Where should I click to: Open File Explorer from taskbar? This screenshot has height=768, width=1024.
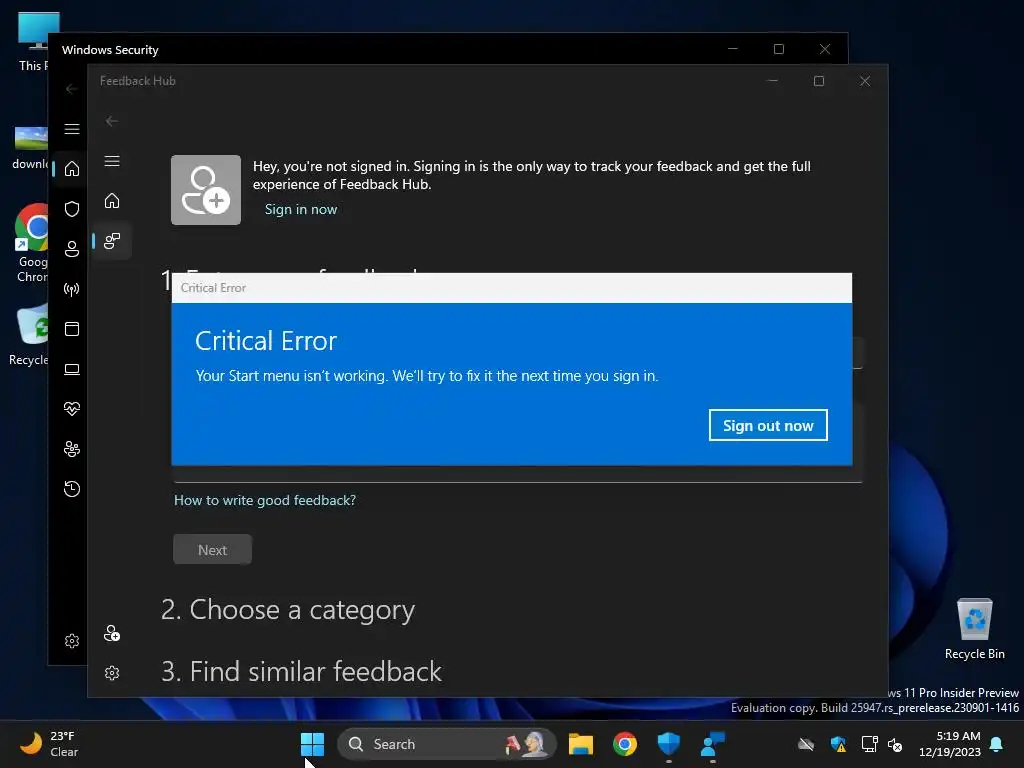(x=581, y=744)
